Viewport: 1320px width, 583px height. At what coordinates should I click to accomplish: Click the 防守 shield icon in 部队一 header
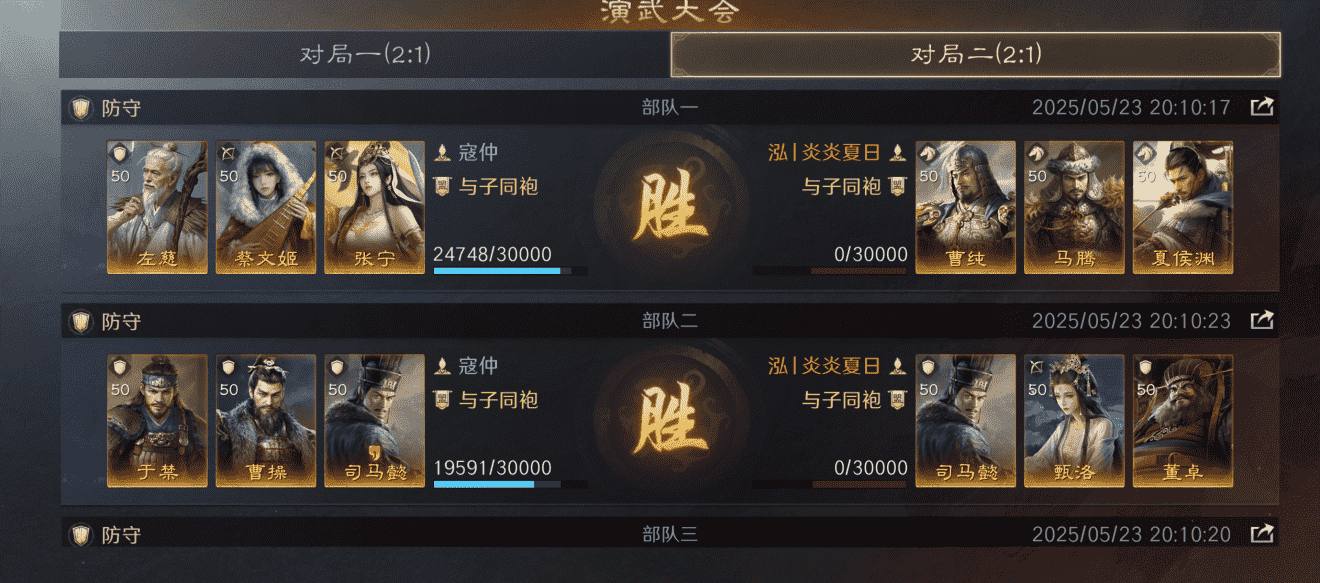click(x=80, y=108)
